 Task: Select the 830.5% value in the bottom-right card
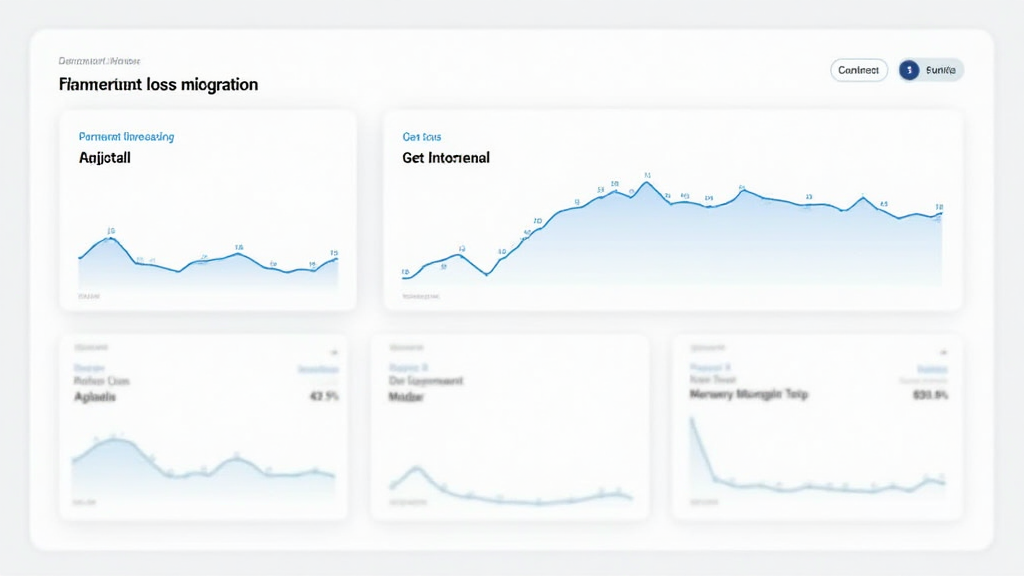(930, 395)
